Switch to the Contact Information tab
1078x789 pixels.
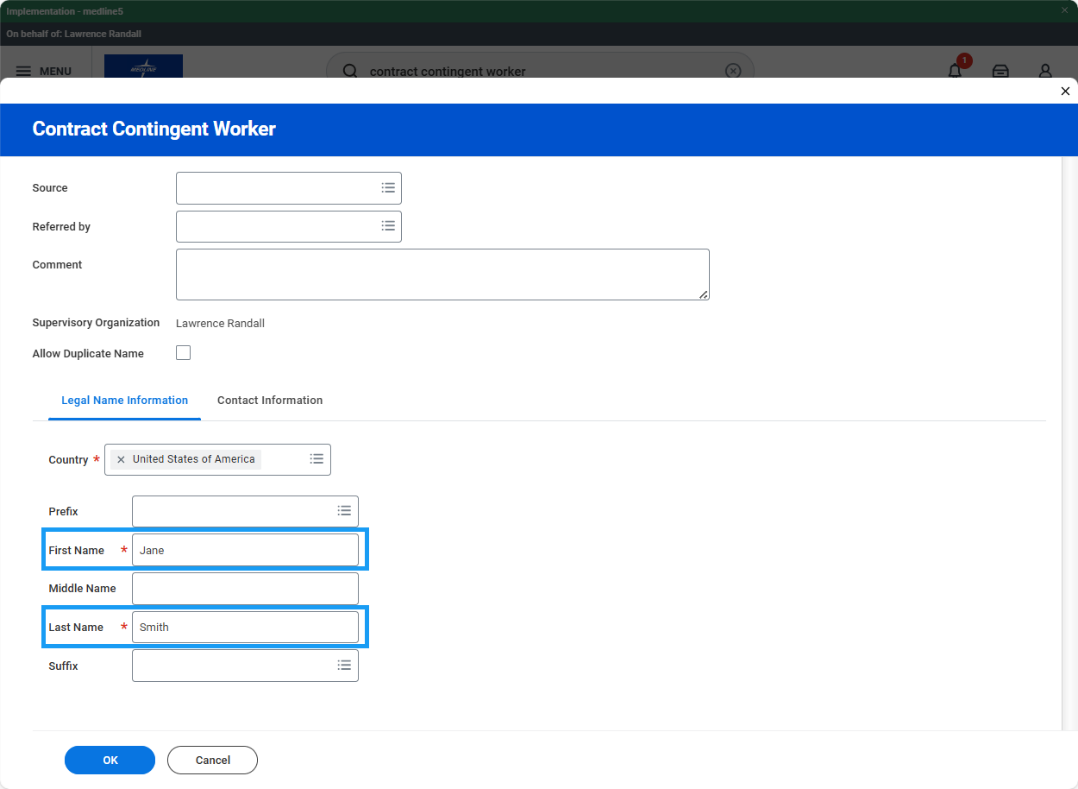point(269,400)
